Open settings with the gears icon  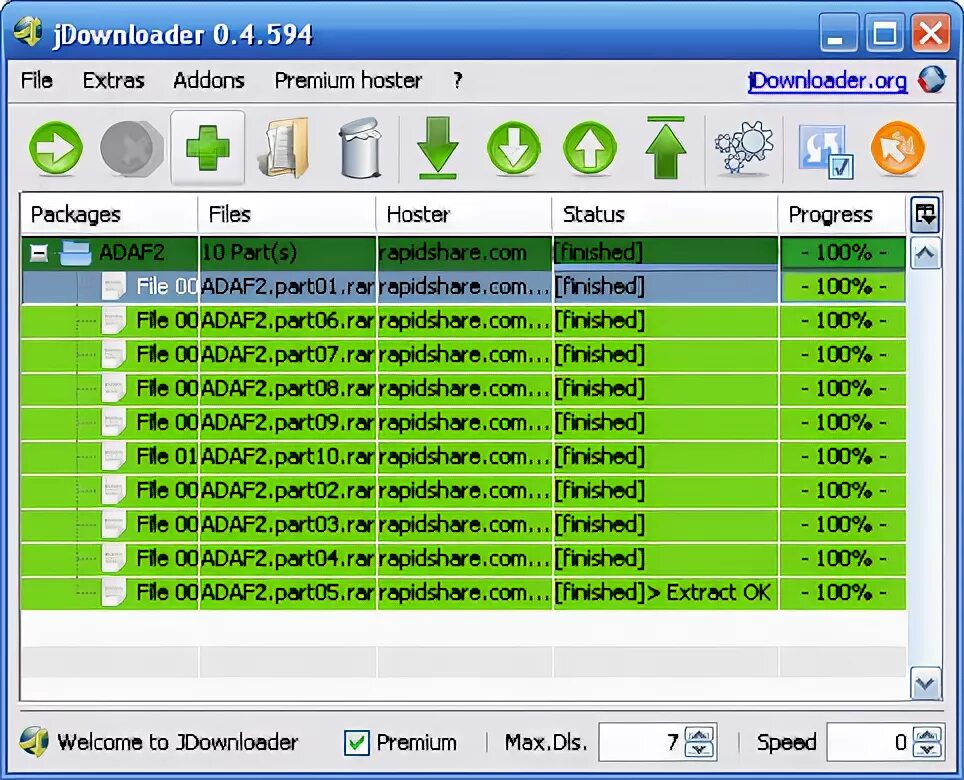click(743, 148)
